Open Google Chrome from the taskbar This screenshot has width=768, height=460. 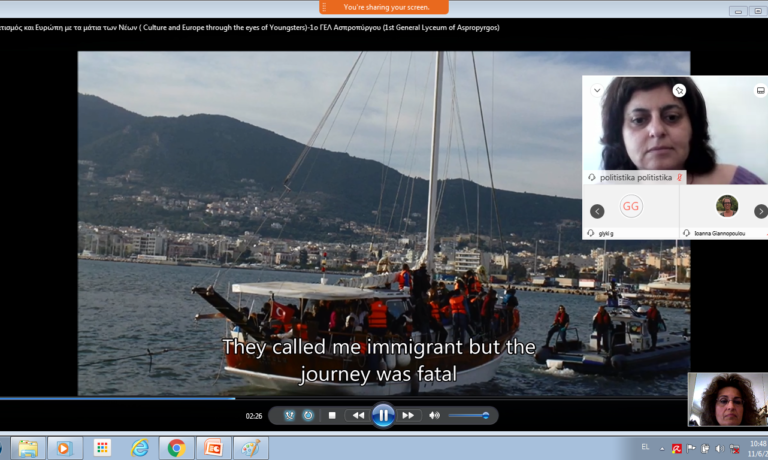coord(176,447)
